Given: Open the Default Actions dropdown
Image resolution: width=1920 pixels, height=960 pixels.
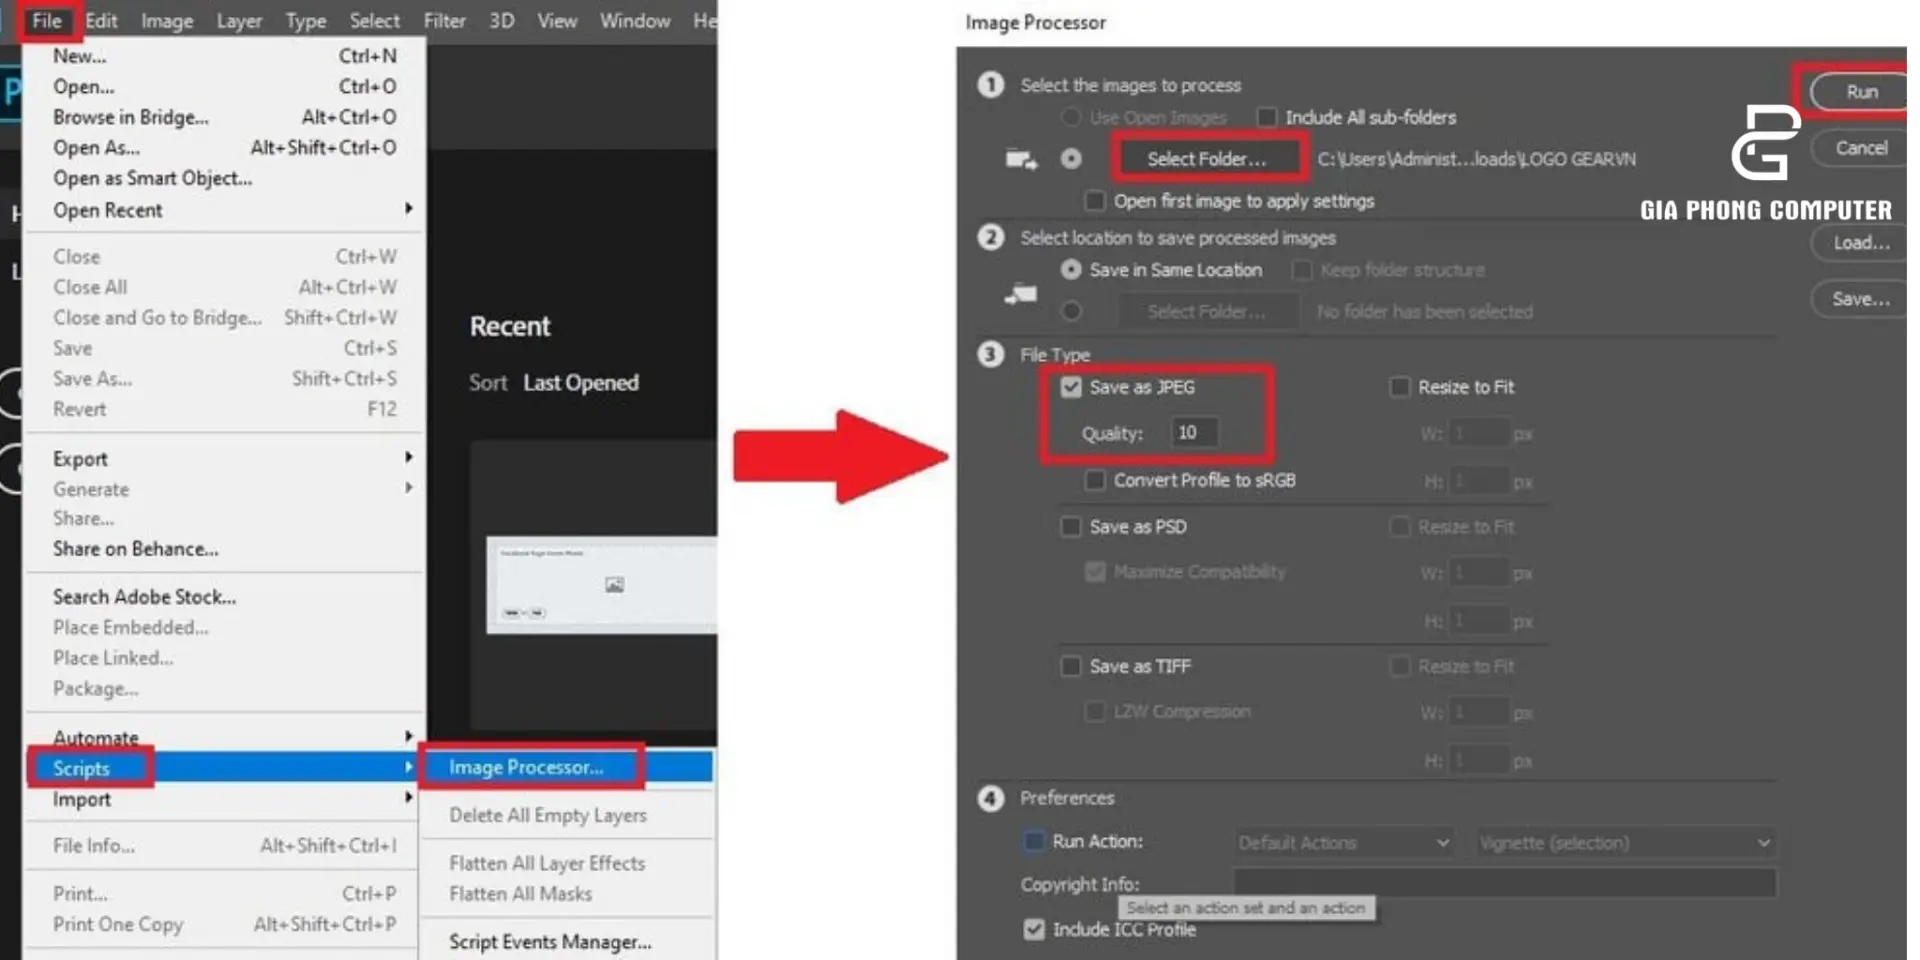Looking at the screenshot, I should (x=1343, y=843).
